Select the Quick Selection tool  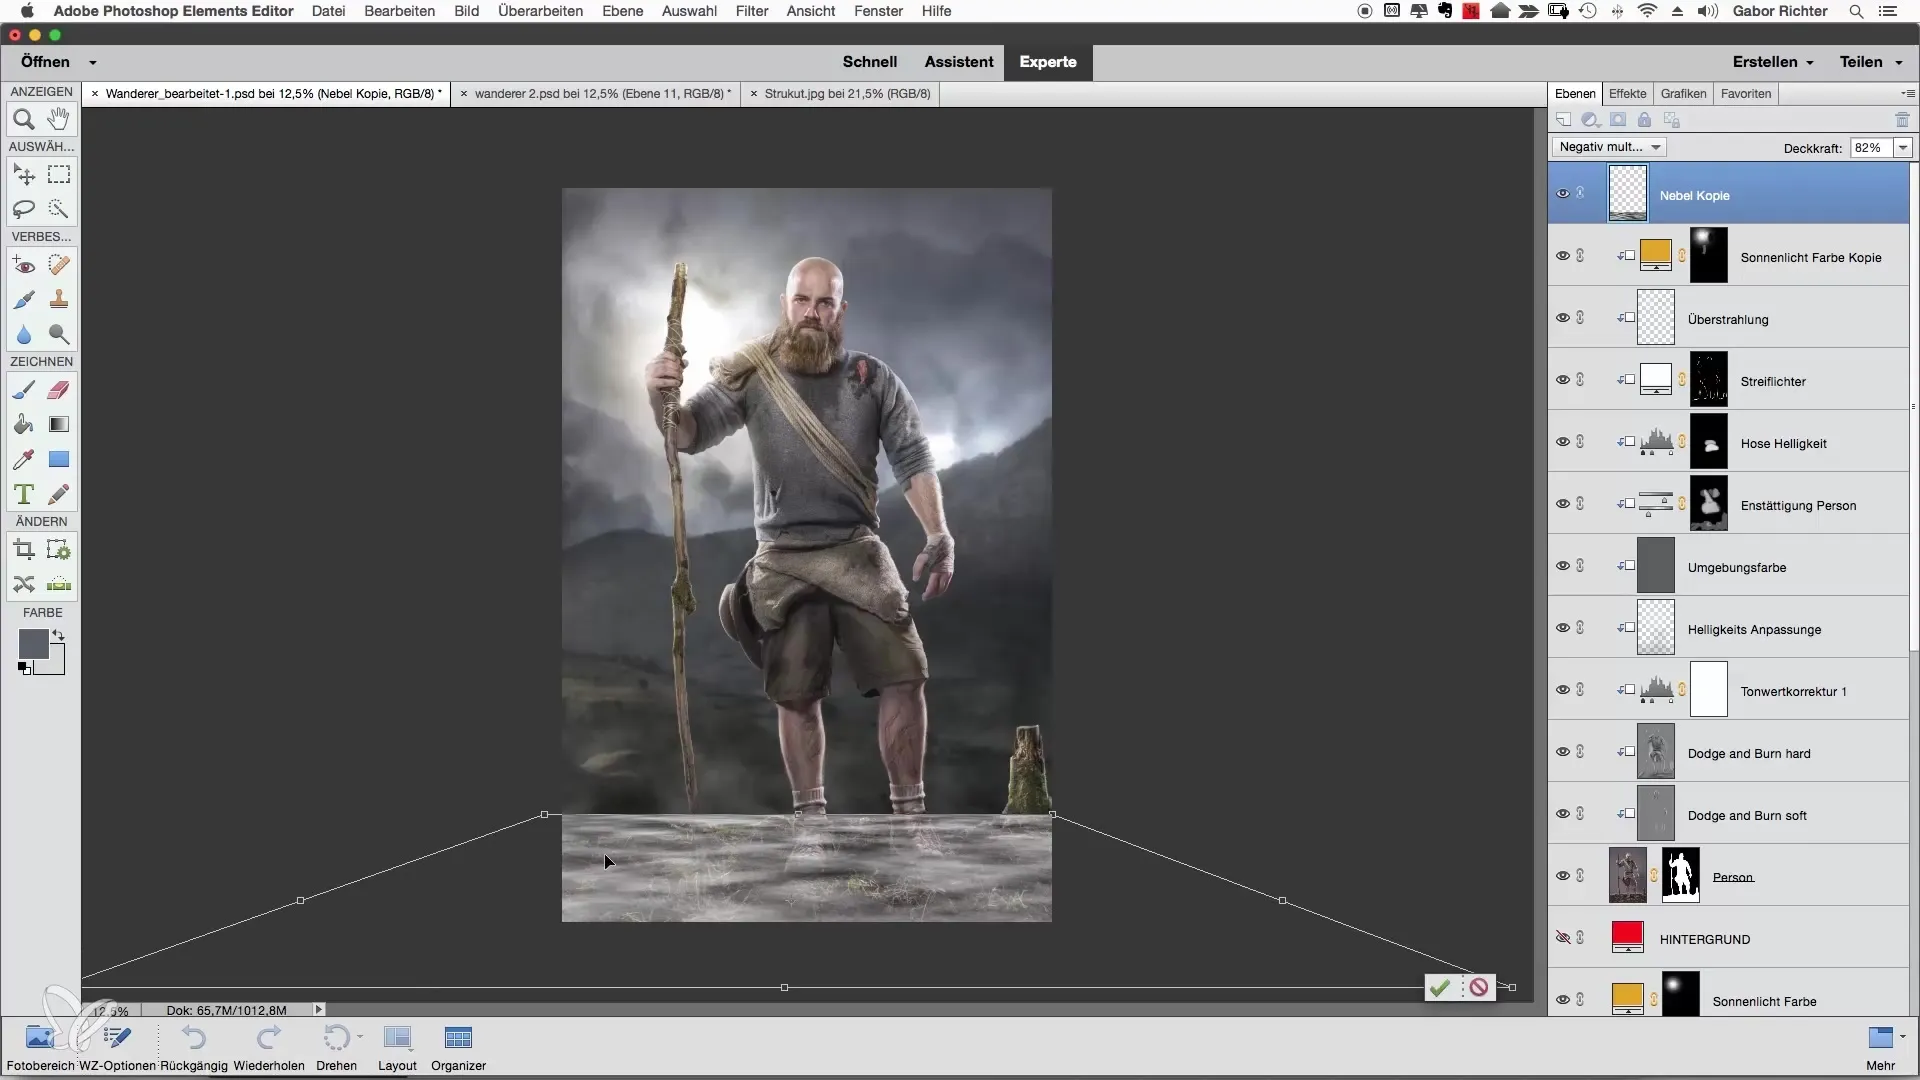pos(59,209)
